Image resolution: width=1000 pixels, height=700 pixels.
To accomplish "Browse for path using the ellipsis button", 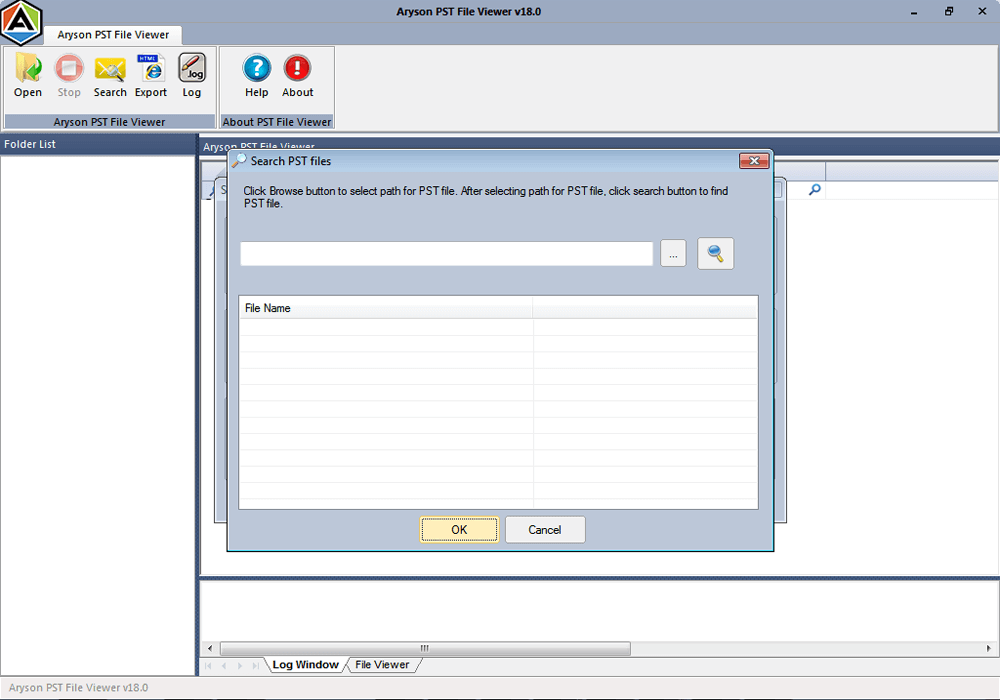I will tap(673, 253).
